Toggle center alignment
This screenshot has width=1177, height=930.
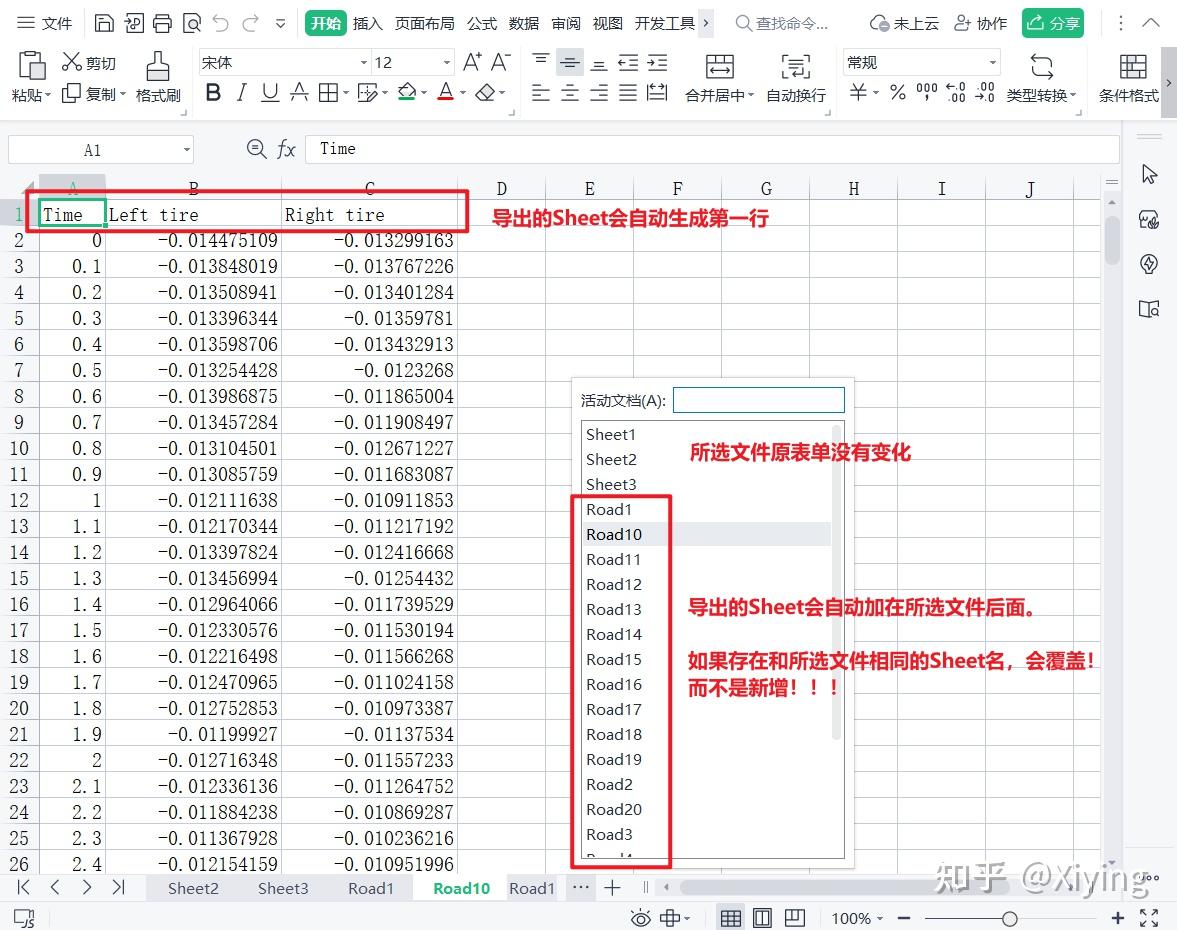pos(569,92)
